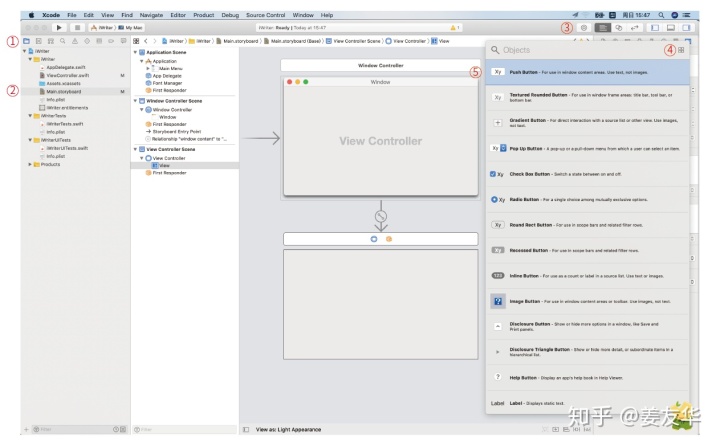Viewport: 720px width, 446px height.
Task: Open the Editor menu
Action: [x=178, y=15]
